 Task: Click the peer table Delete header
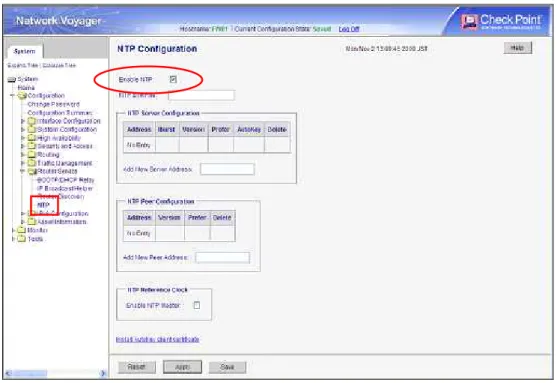[x=222, y=217]
